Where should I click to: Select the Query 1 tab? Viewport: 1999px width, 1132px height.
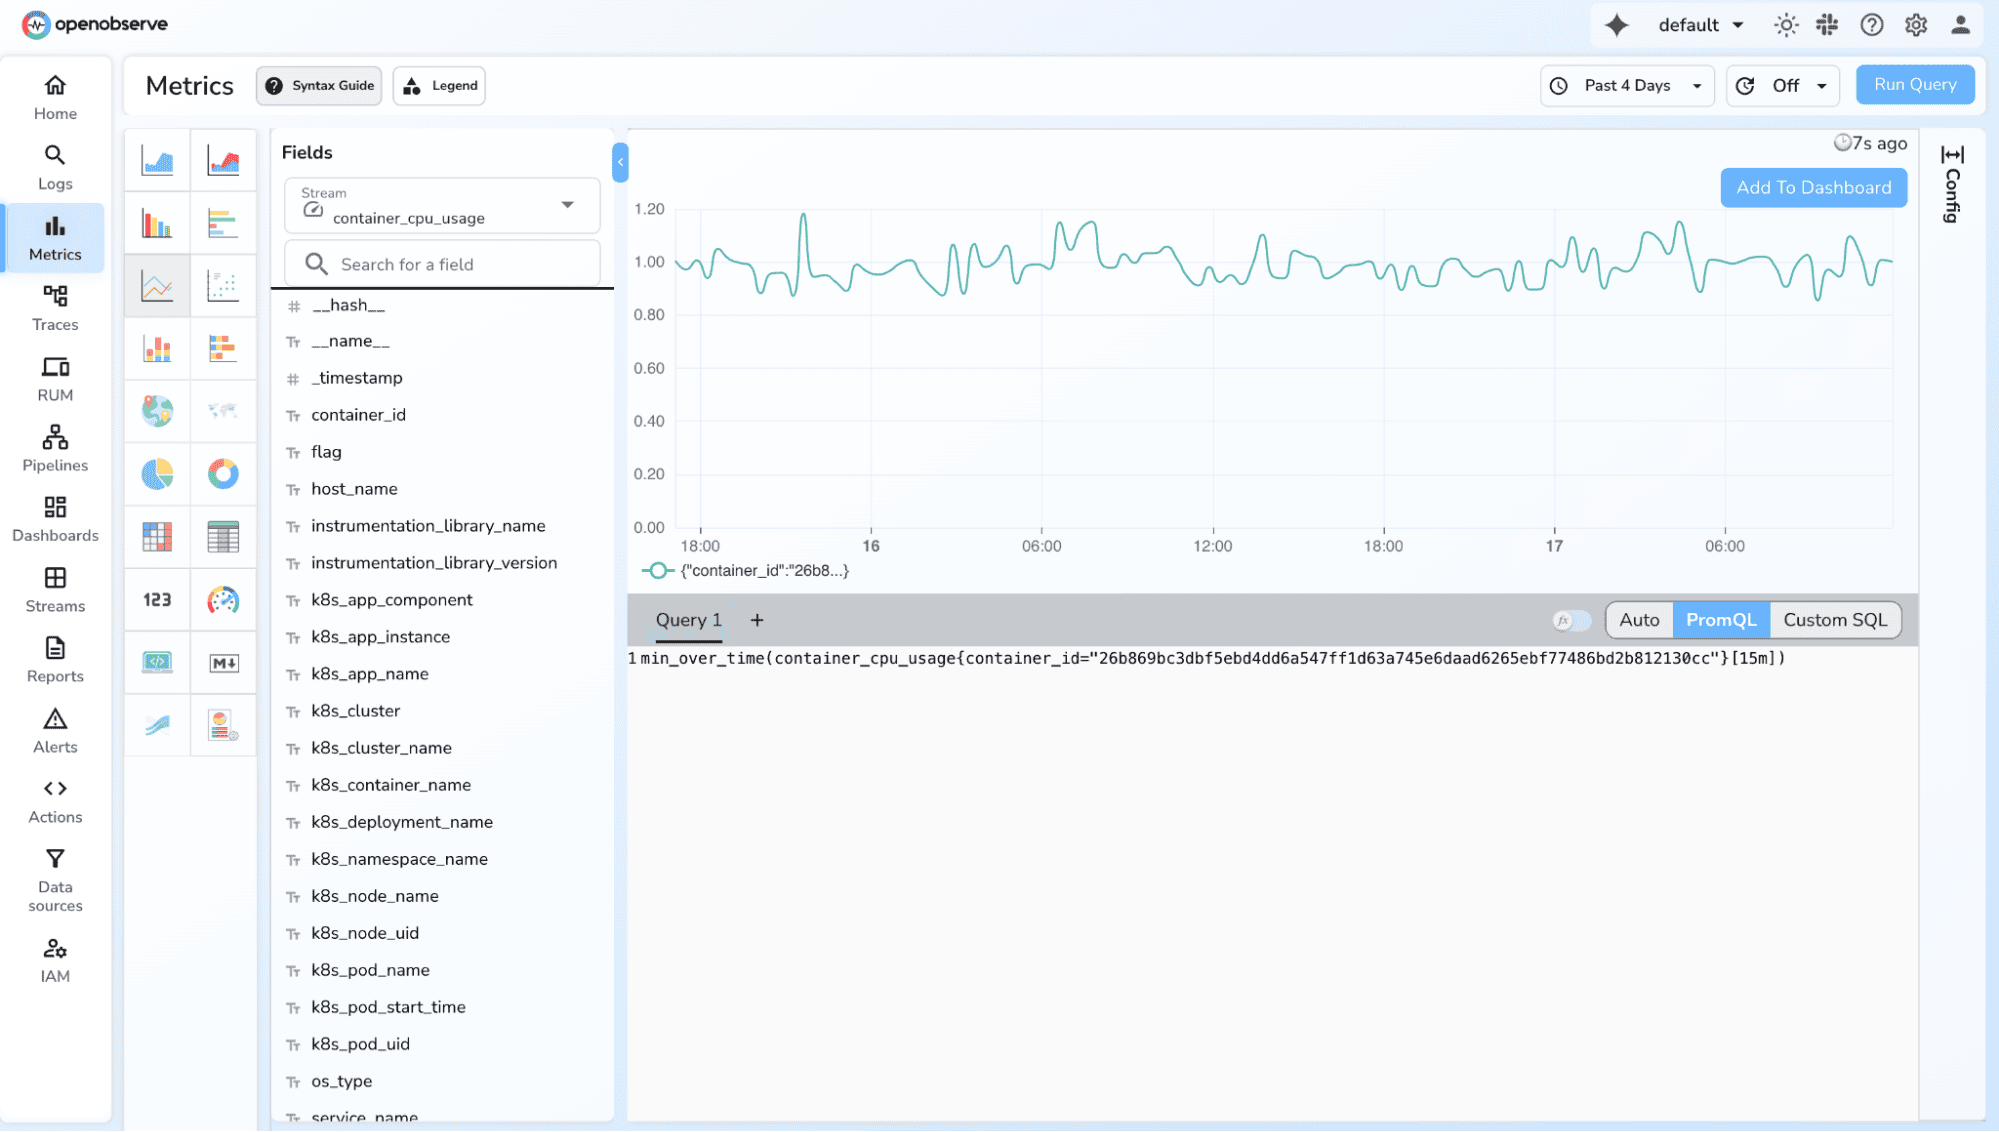click(x=688, y=620)
